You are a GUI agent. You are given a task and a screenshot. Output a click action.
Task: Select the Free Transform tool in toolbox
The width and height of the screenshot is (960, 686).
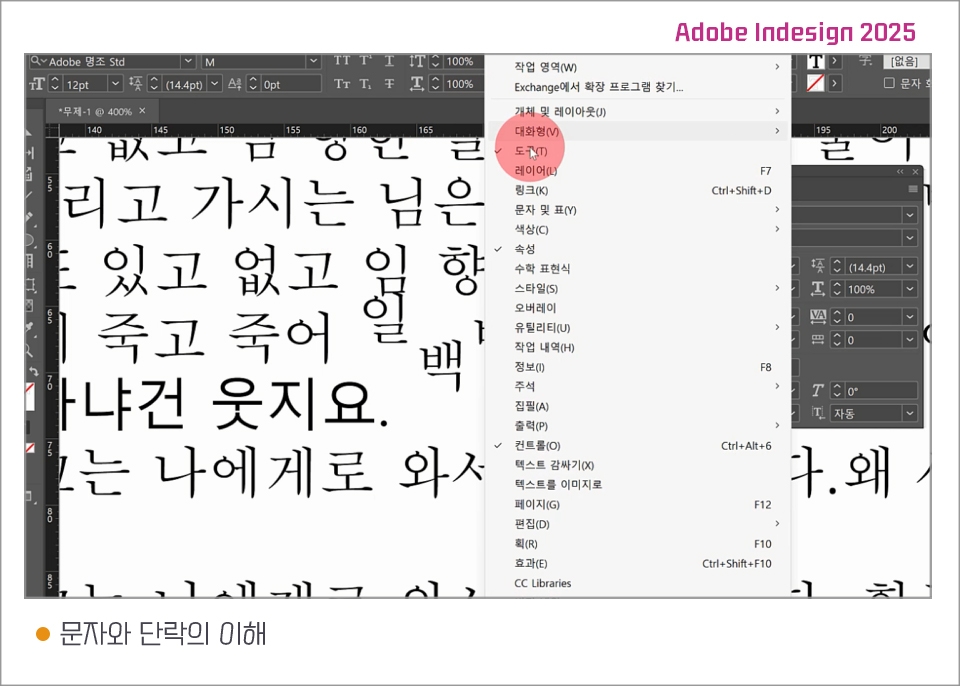pos(29,285)
